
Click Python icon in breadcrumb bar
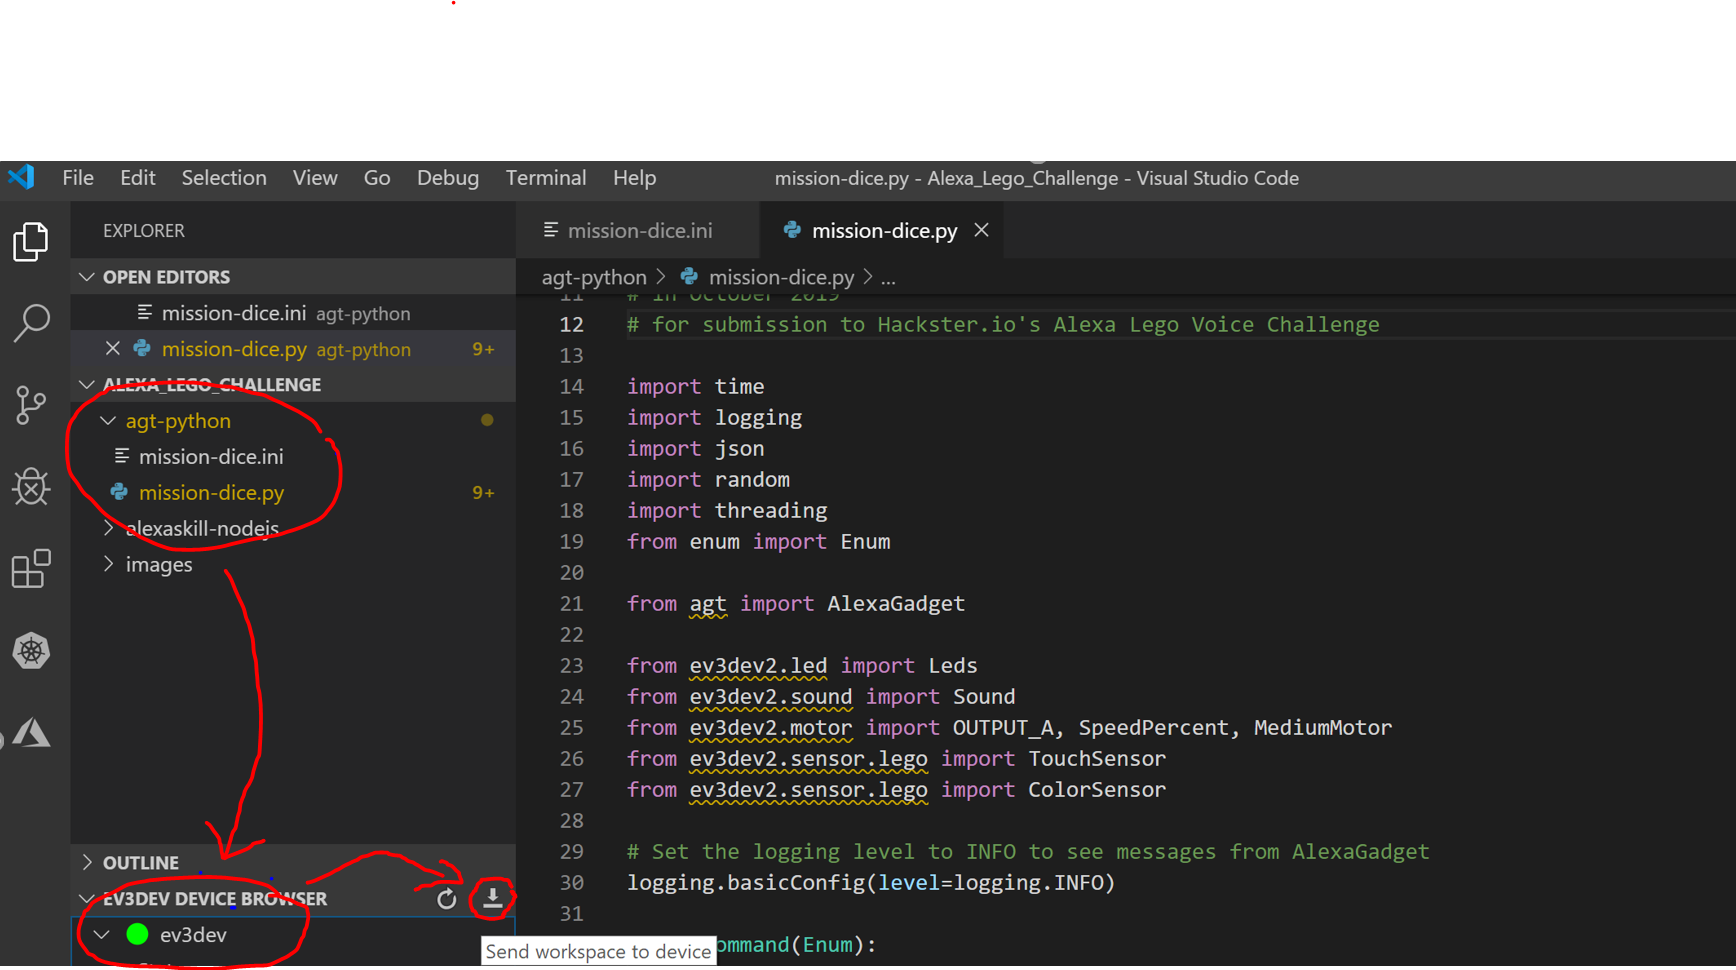tap(689, 277)
